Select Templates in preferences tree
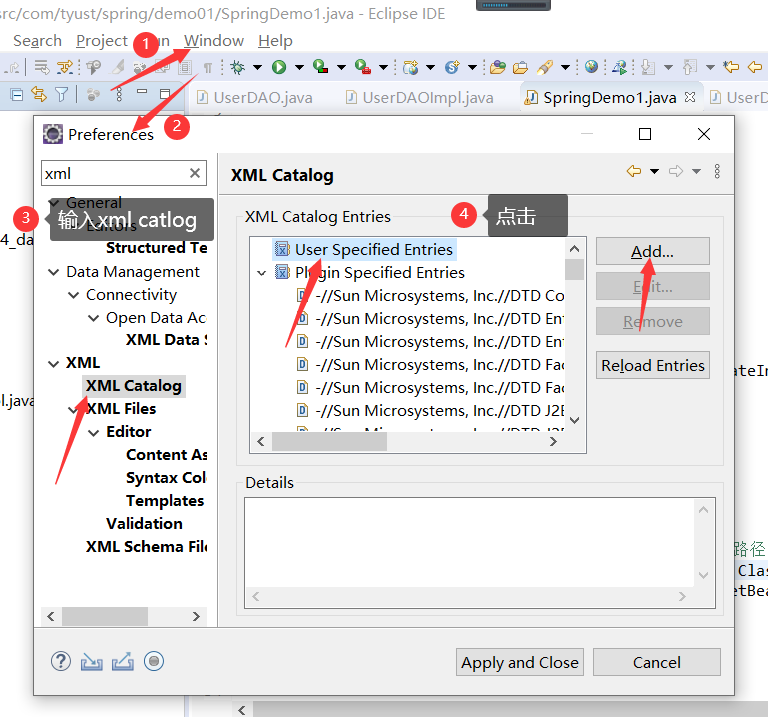 (165, 501)
